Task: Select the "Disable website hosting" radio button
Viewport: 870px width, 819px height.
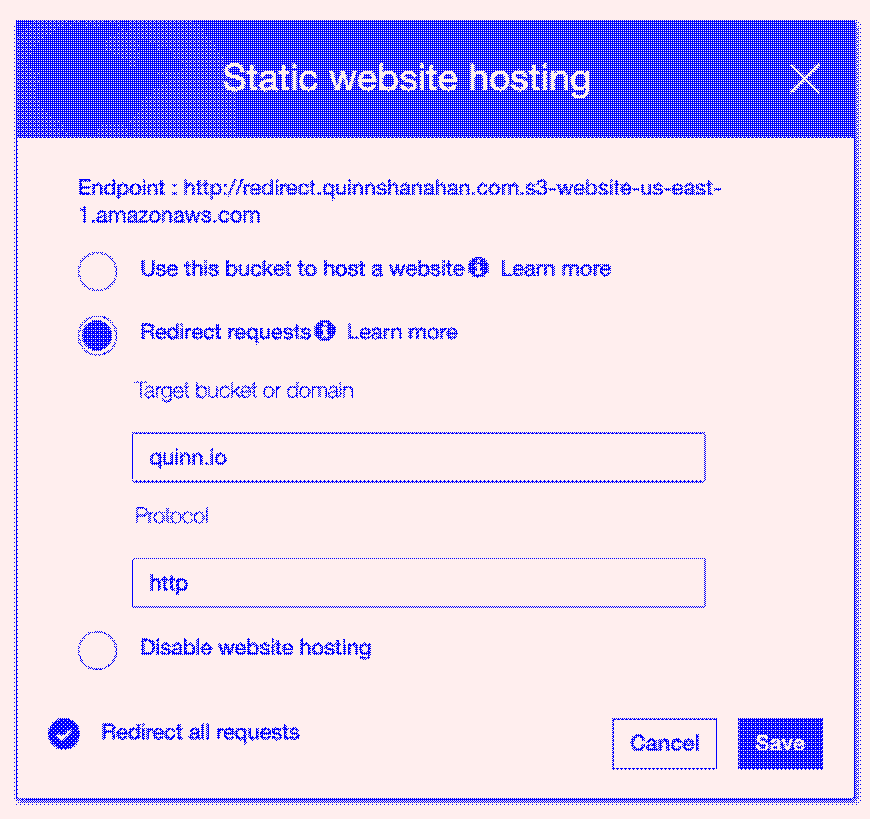Action: (97, 650)
